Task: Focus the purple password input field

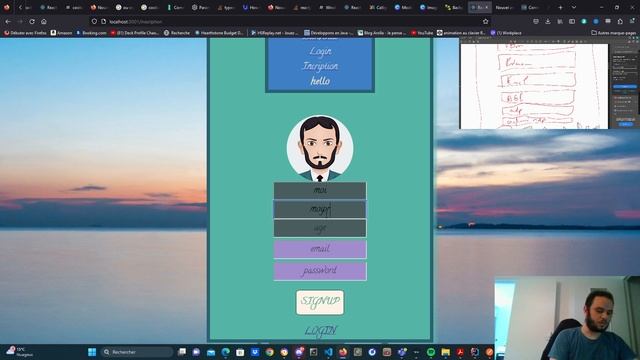Action: [x=320, y=271]
